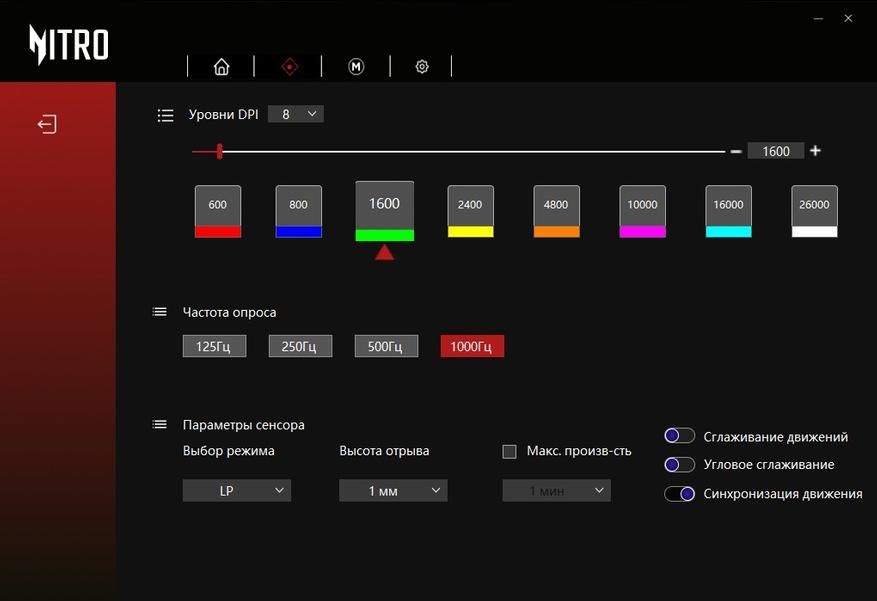Click yellow color swatch under 2400

coord(470,232)
